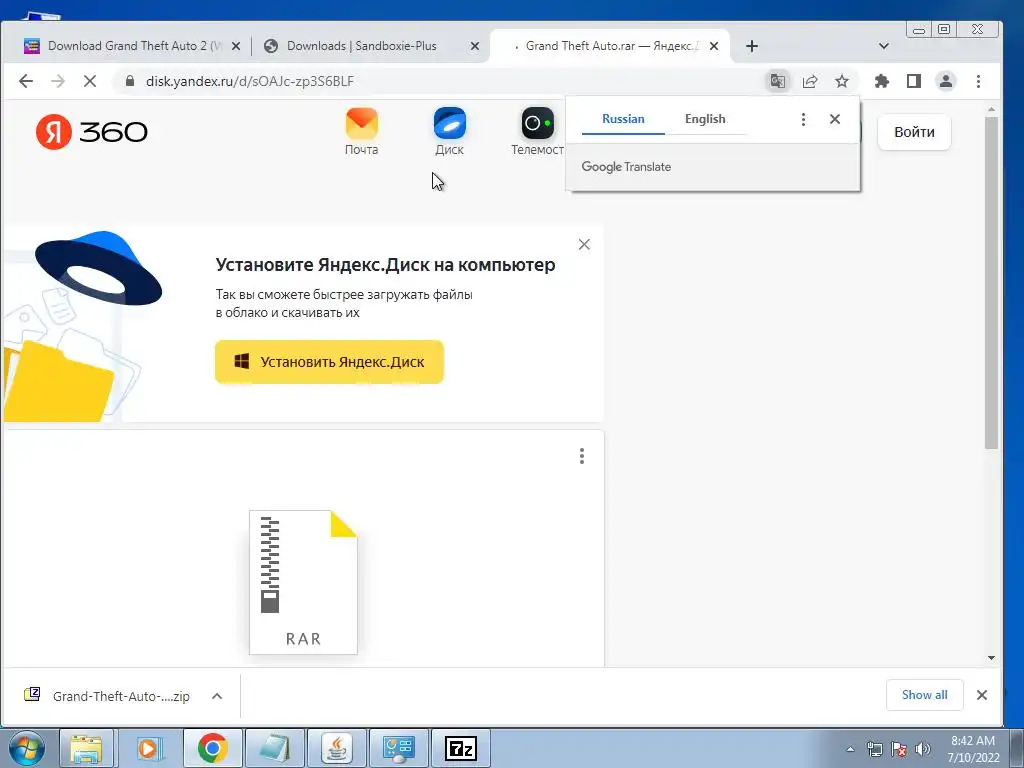
Task: Close the downloads bar
Action: click(x=982, y=695)
